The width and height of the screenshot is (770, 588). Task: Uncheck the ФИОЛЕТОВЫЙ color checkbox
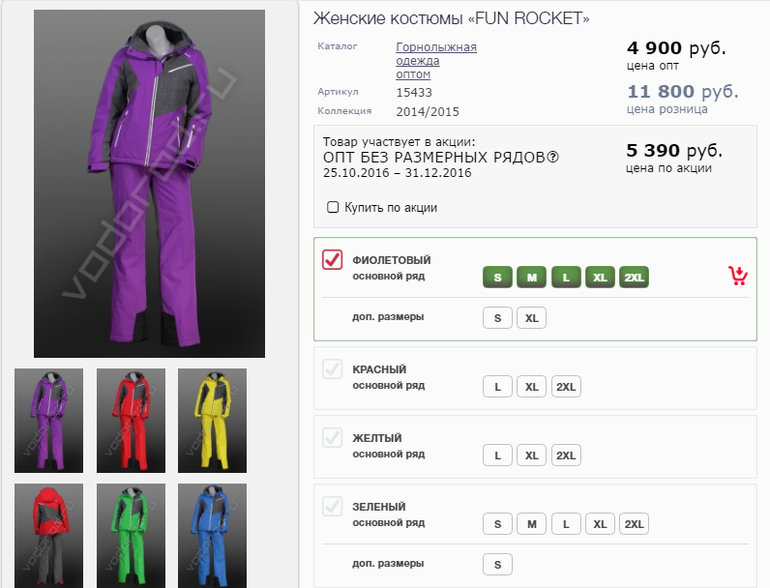333,259
